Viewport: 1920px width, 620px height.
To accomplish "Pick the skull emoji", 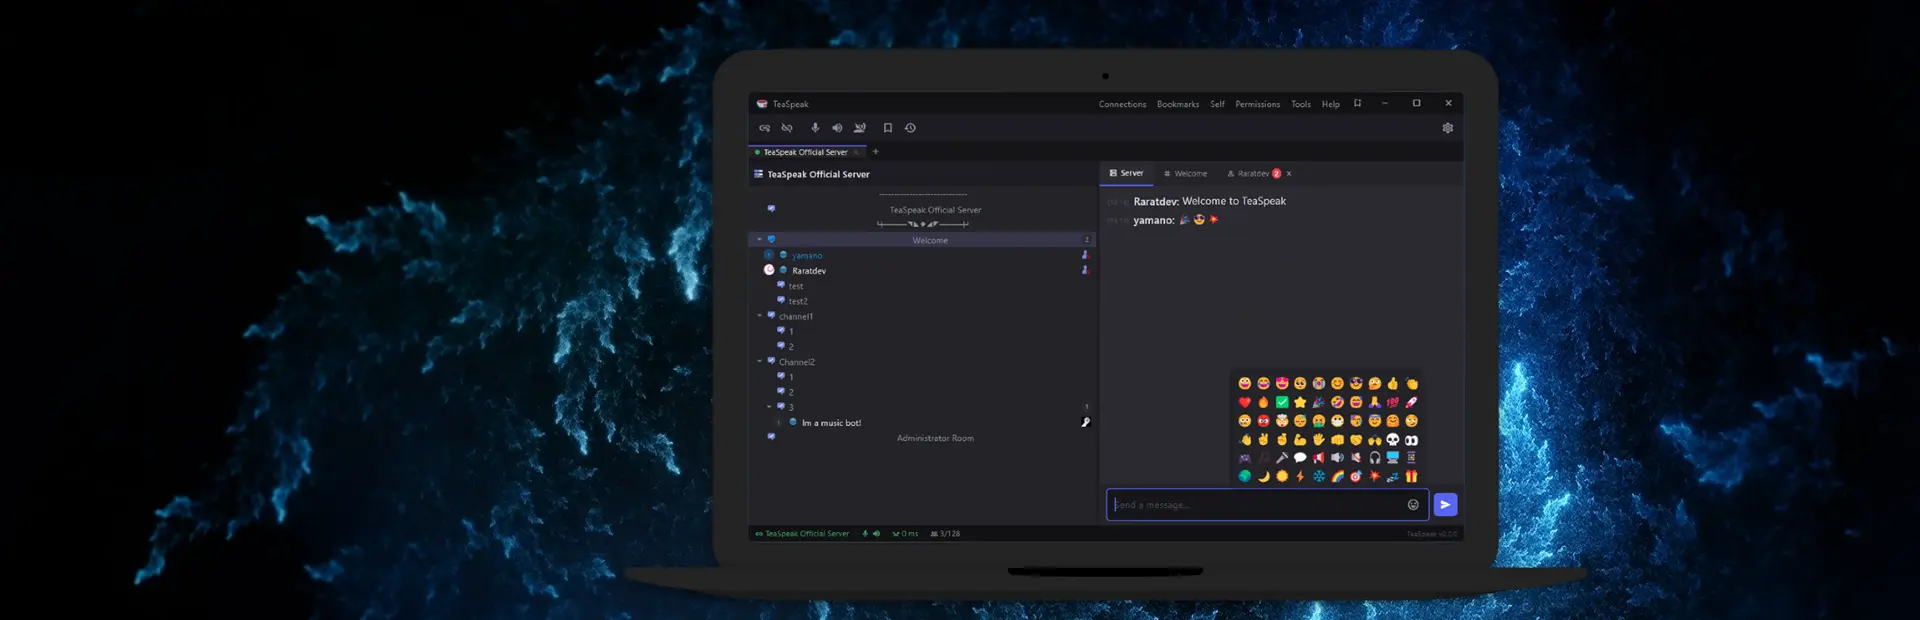I will coord(1392,439).
